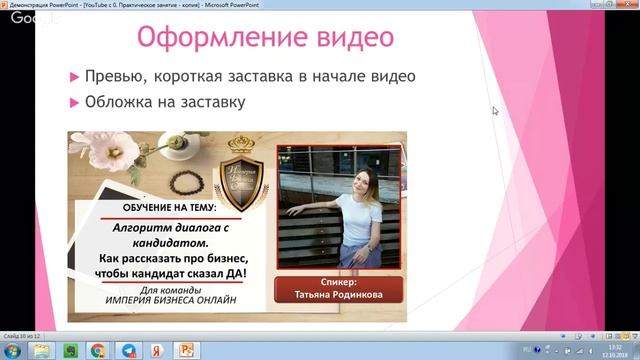
Task: Start Slide Show from status bar
Action: click(x=635, y=336)
